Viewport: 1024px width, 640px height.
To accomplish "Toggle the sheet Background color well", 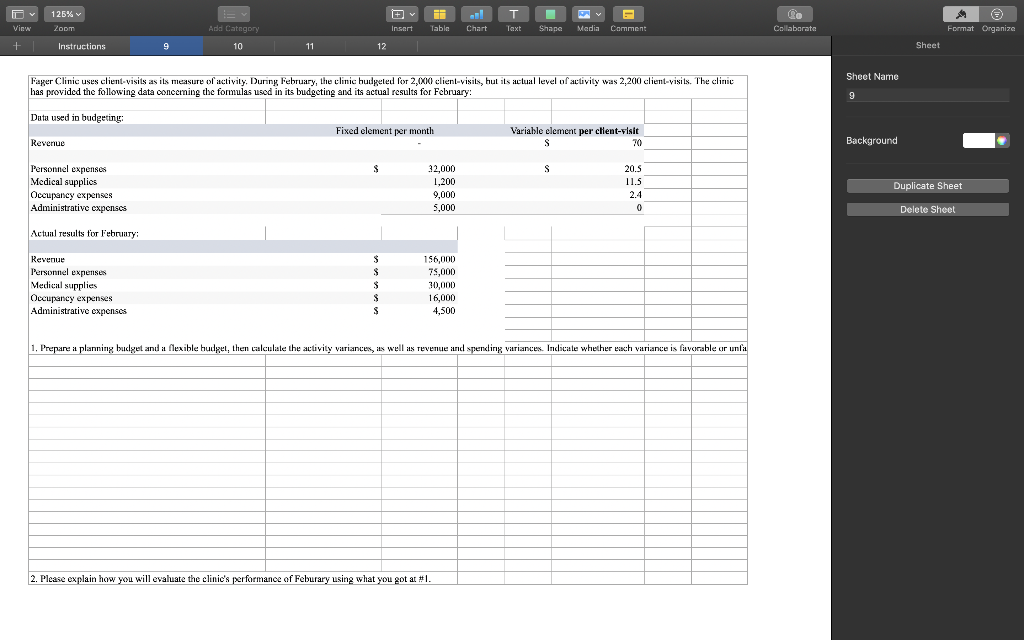I will (x=977, y=140).
